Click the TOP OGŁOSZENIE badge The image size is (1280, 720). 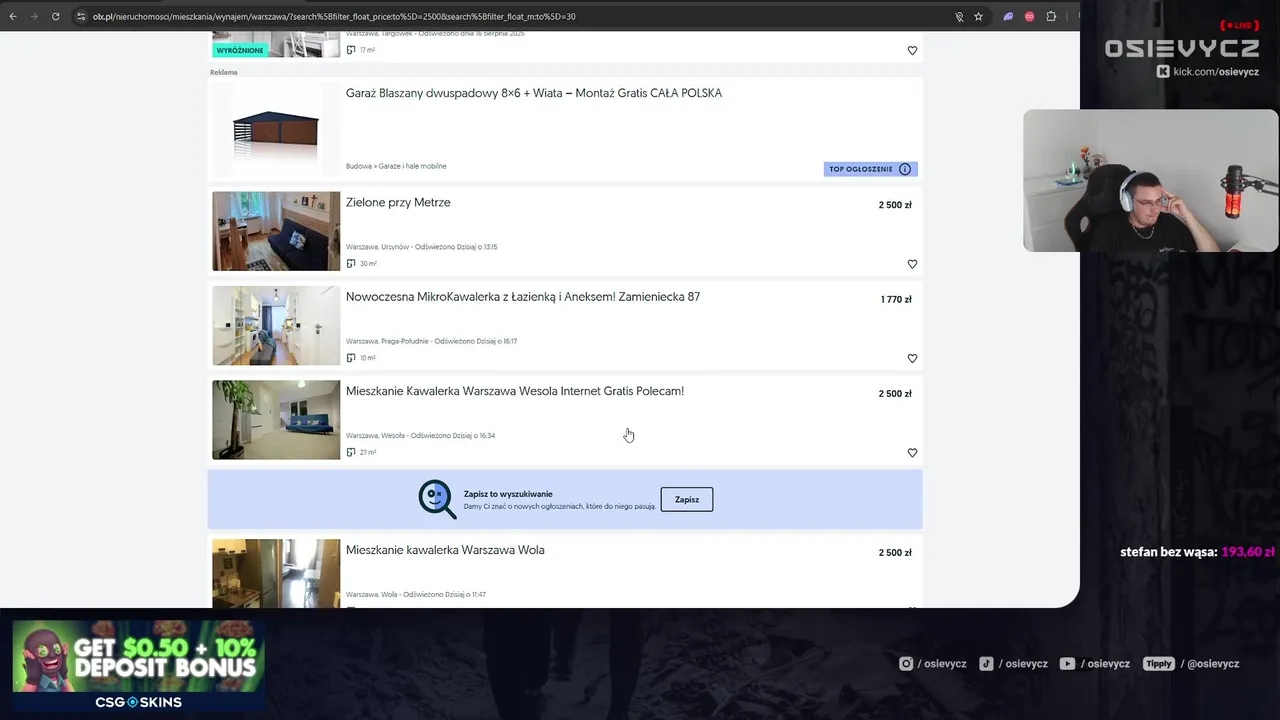871,169
